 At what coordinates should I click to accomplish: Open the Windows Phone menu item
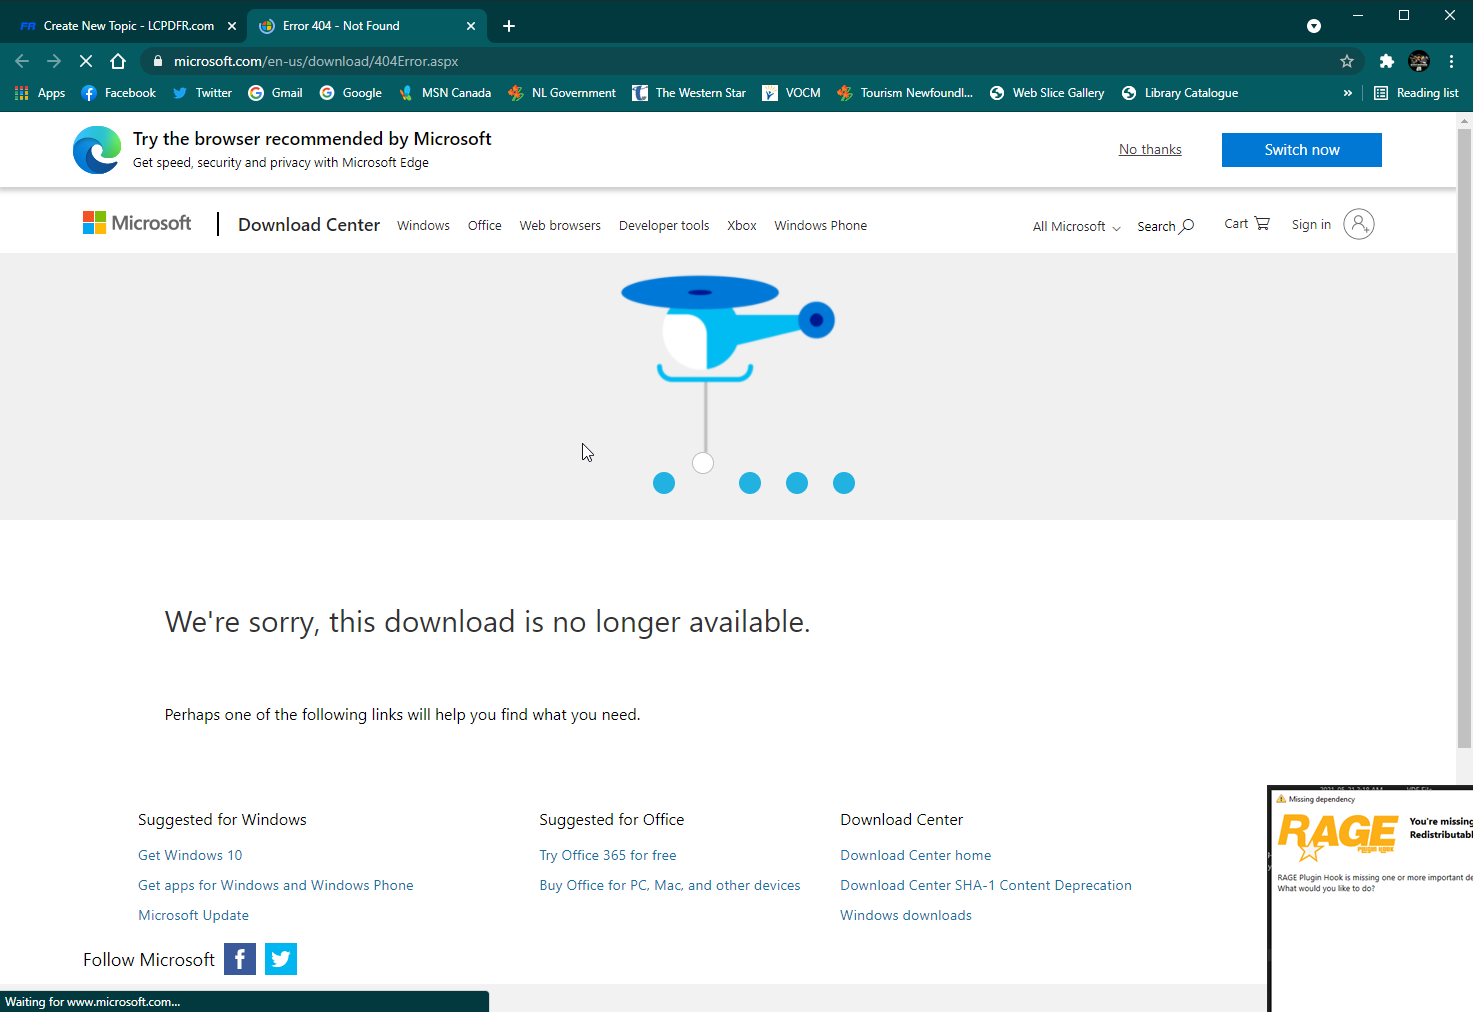pos(821,226)
